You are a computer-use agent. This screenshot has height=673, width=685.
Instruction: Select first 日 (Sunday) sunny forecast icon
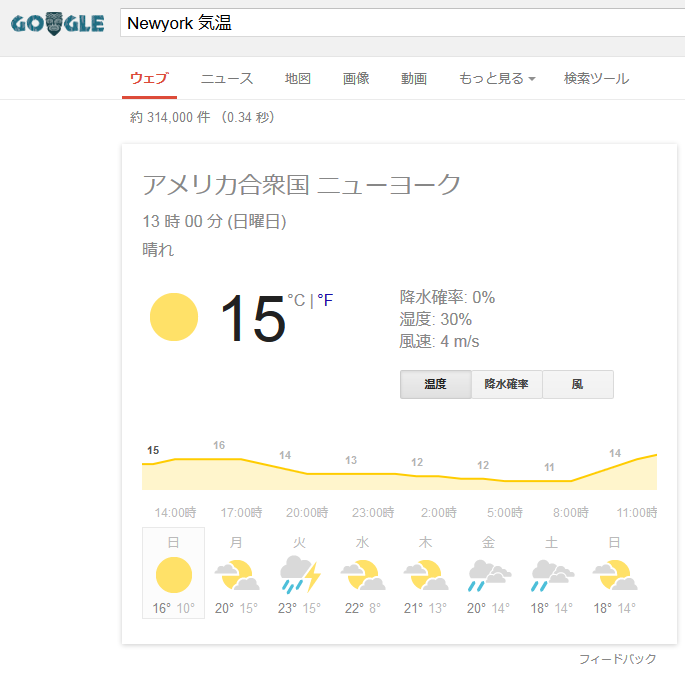[x=174, y=575]
